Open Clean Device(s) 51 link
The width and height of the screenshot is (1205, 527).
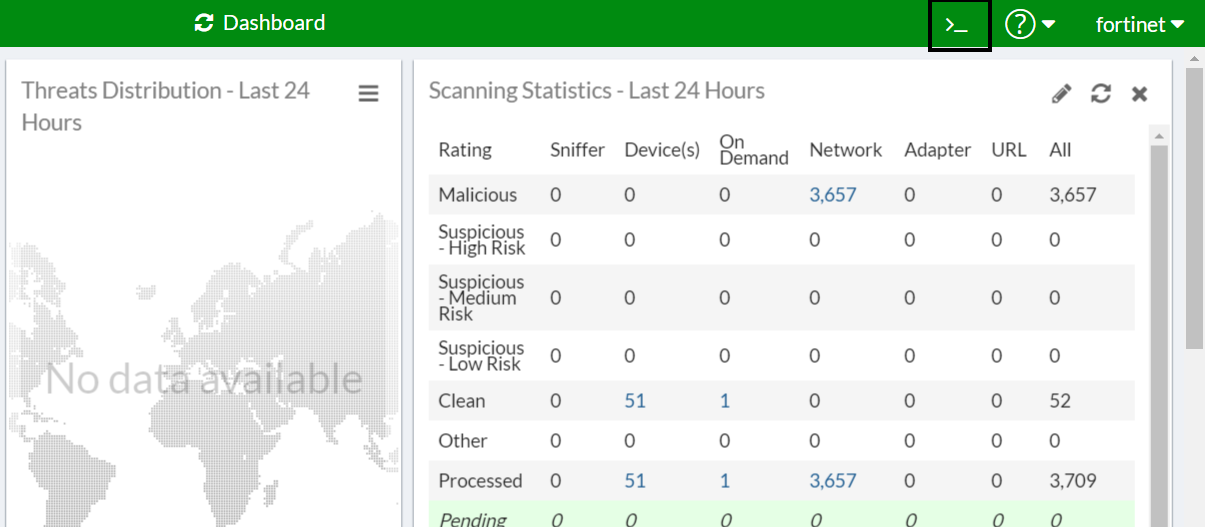pos(635,401)
